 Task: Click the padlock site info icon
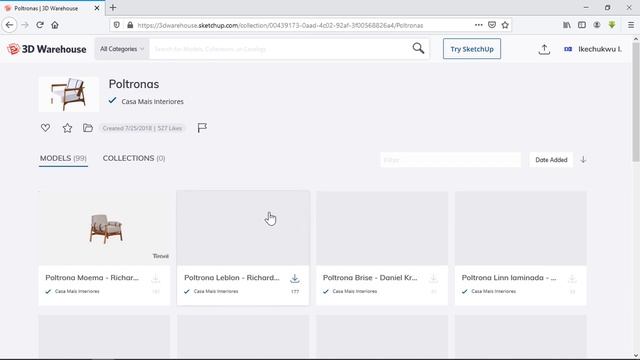[x=130, y=25]
